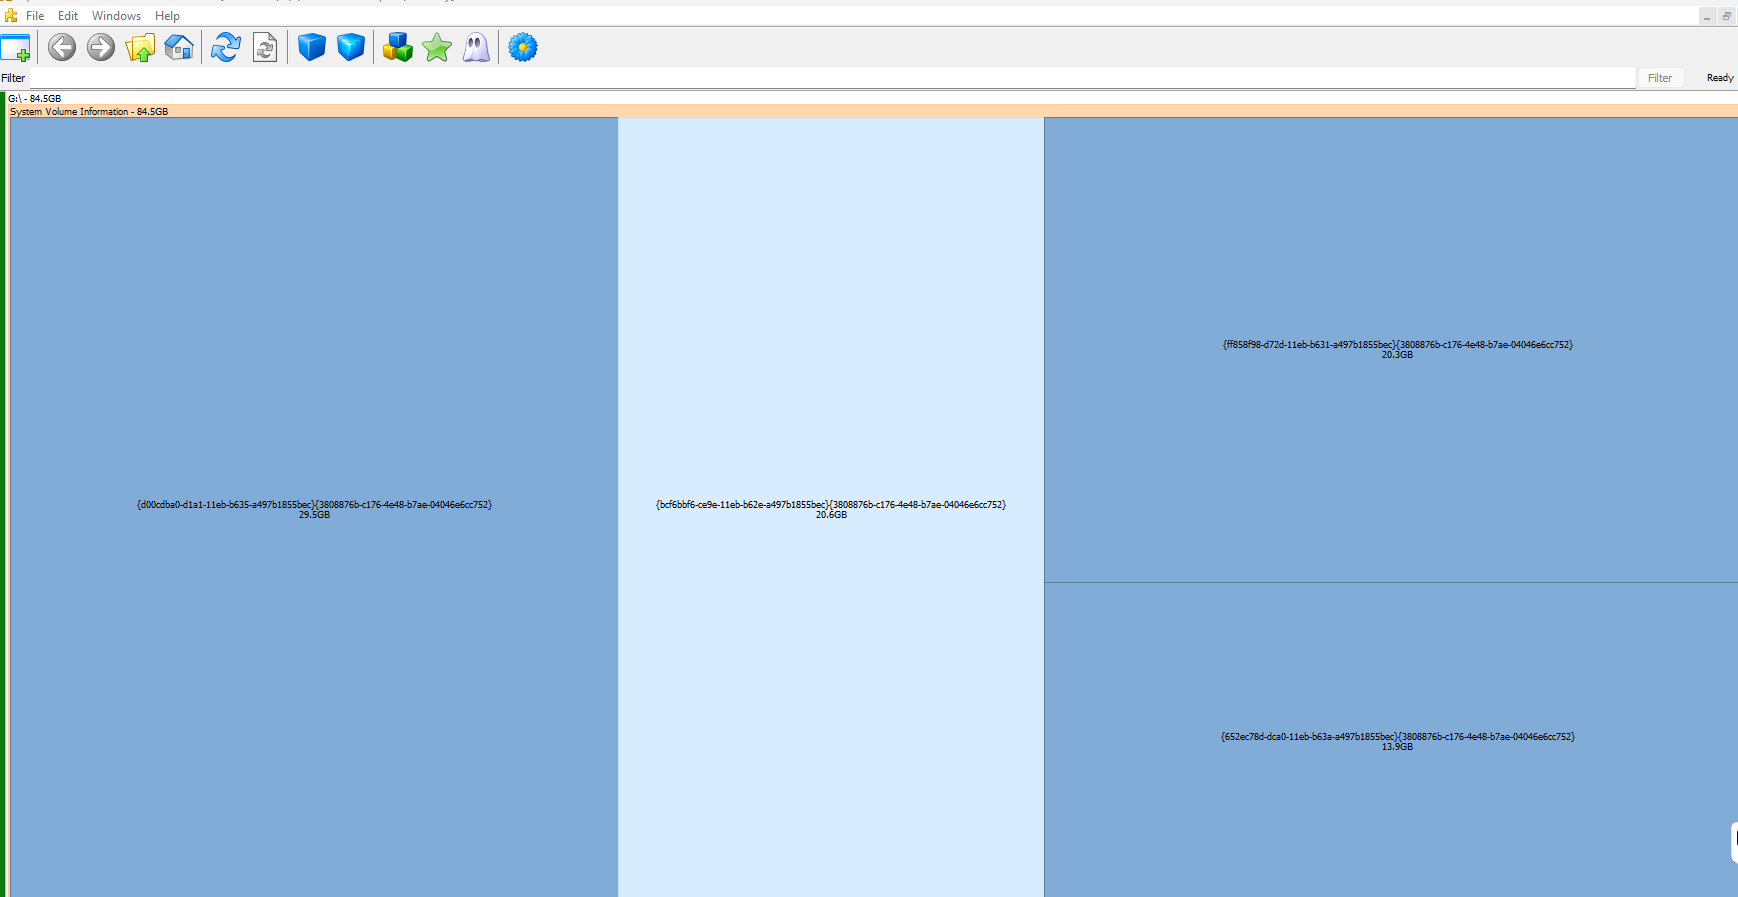This screenshot has height=897, width=1738.
Task: Click the SpaceSniffer app icon in the menu bar
Action: pyautogui.click(x=11, y=15)
